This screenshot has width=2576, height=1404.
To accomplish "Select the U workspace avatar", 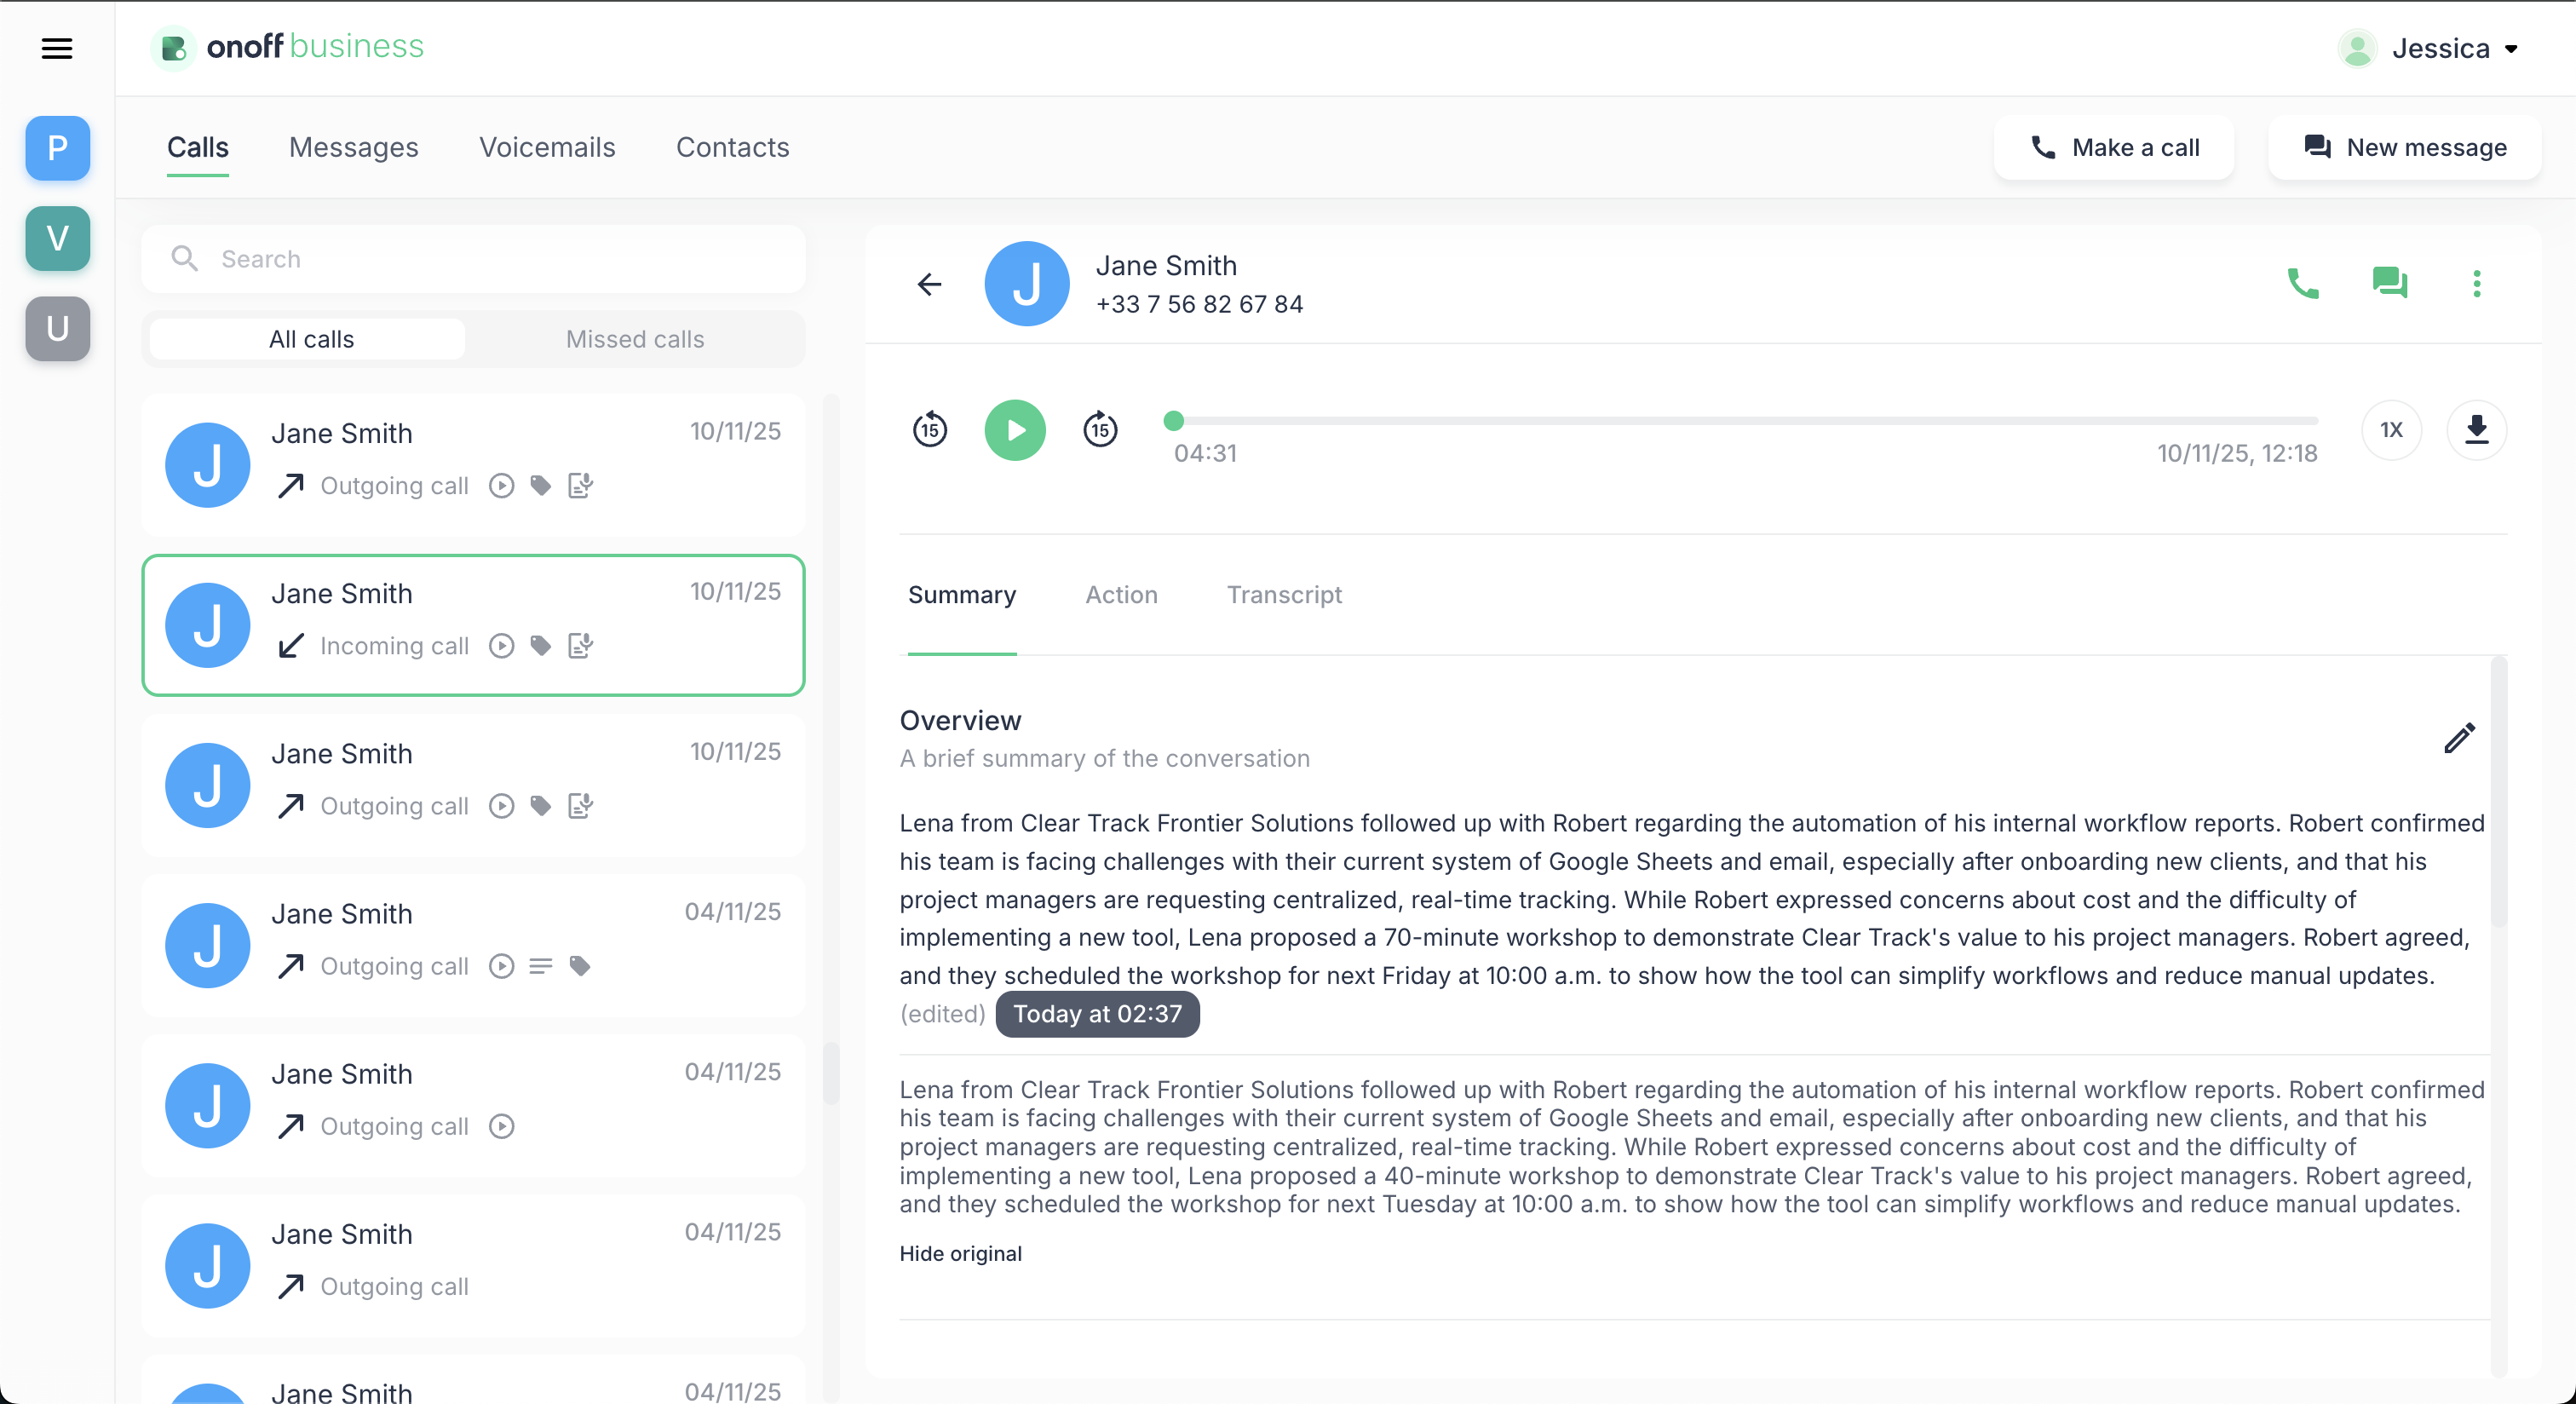I will coord(58,328).
